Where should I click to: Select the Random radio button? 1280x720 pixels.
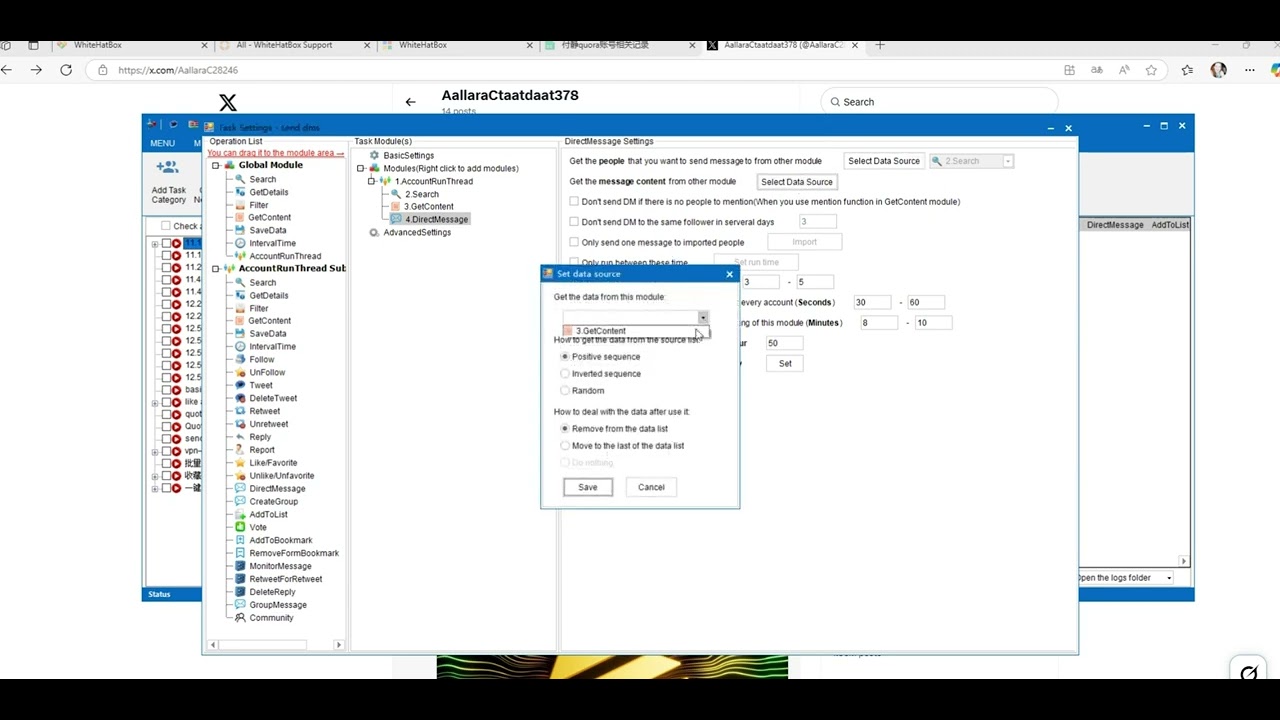pyautogui.click(x=565, y=390)
